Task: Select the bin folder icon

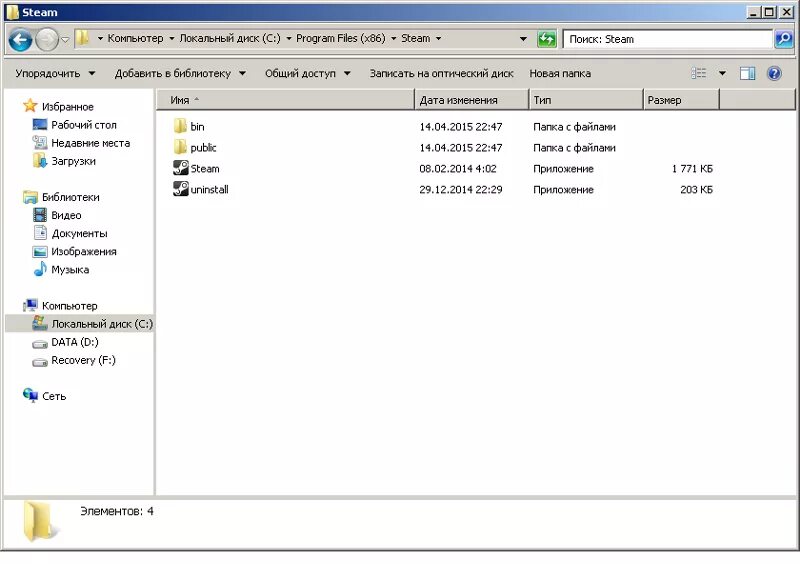Action: (x=180, y=126)
